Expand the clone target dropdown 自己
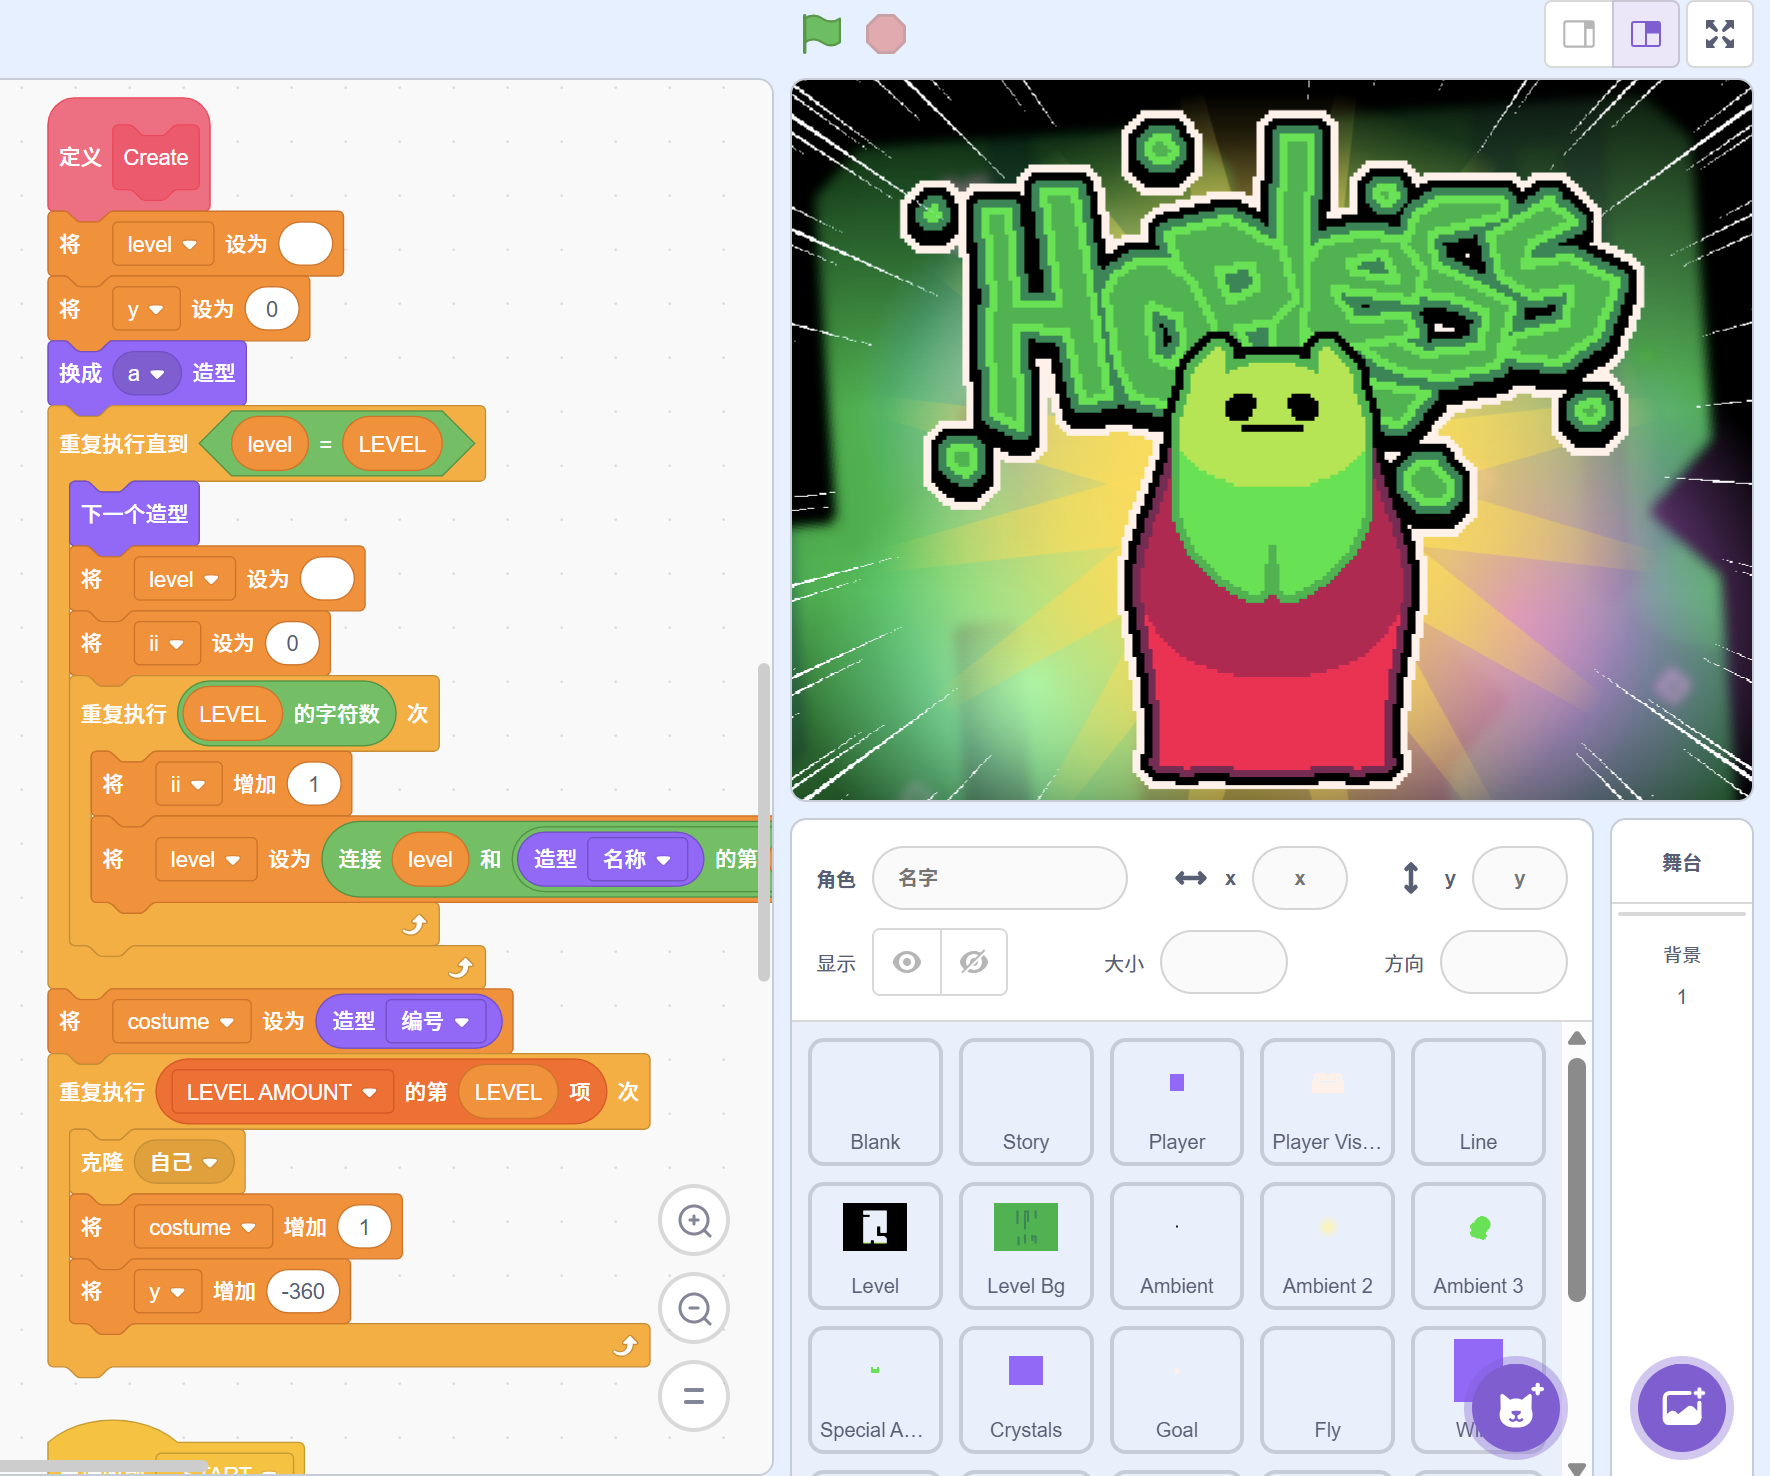This screenshot has width=1770, height=1476. [x=210, y=1163]
